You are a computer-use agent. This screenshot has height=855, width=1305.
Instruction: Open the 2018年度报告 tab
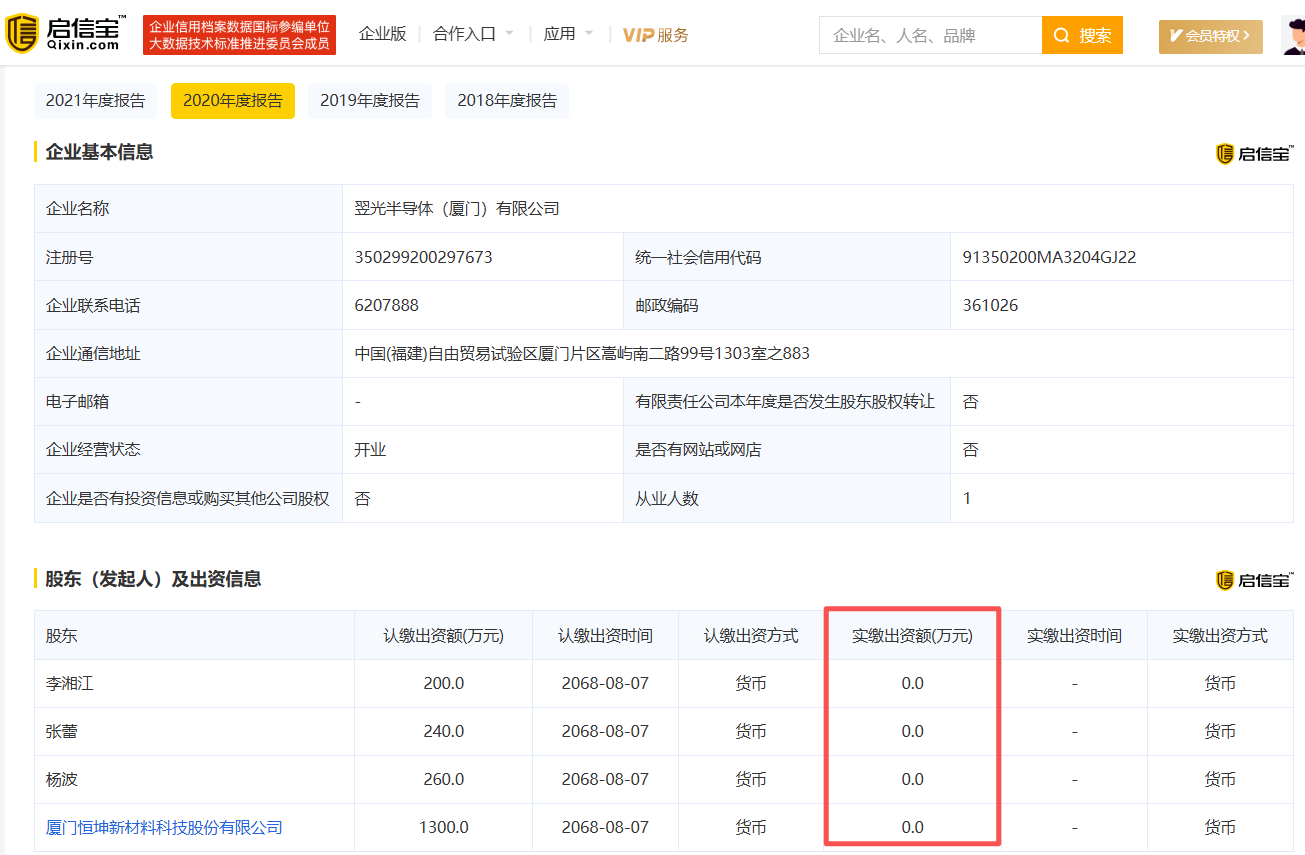(x=506, y=100)
